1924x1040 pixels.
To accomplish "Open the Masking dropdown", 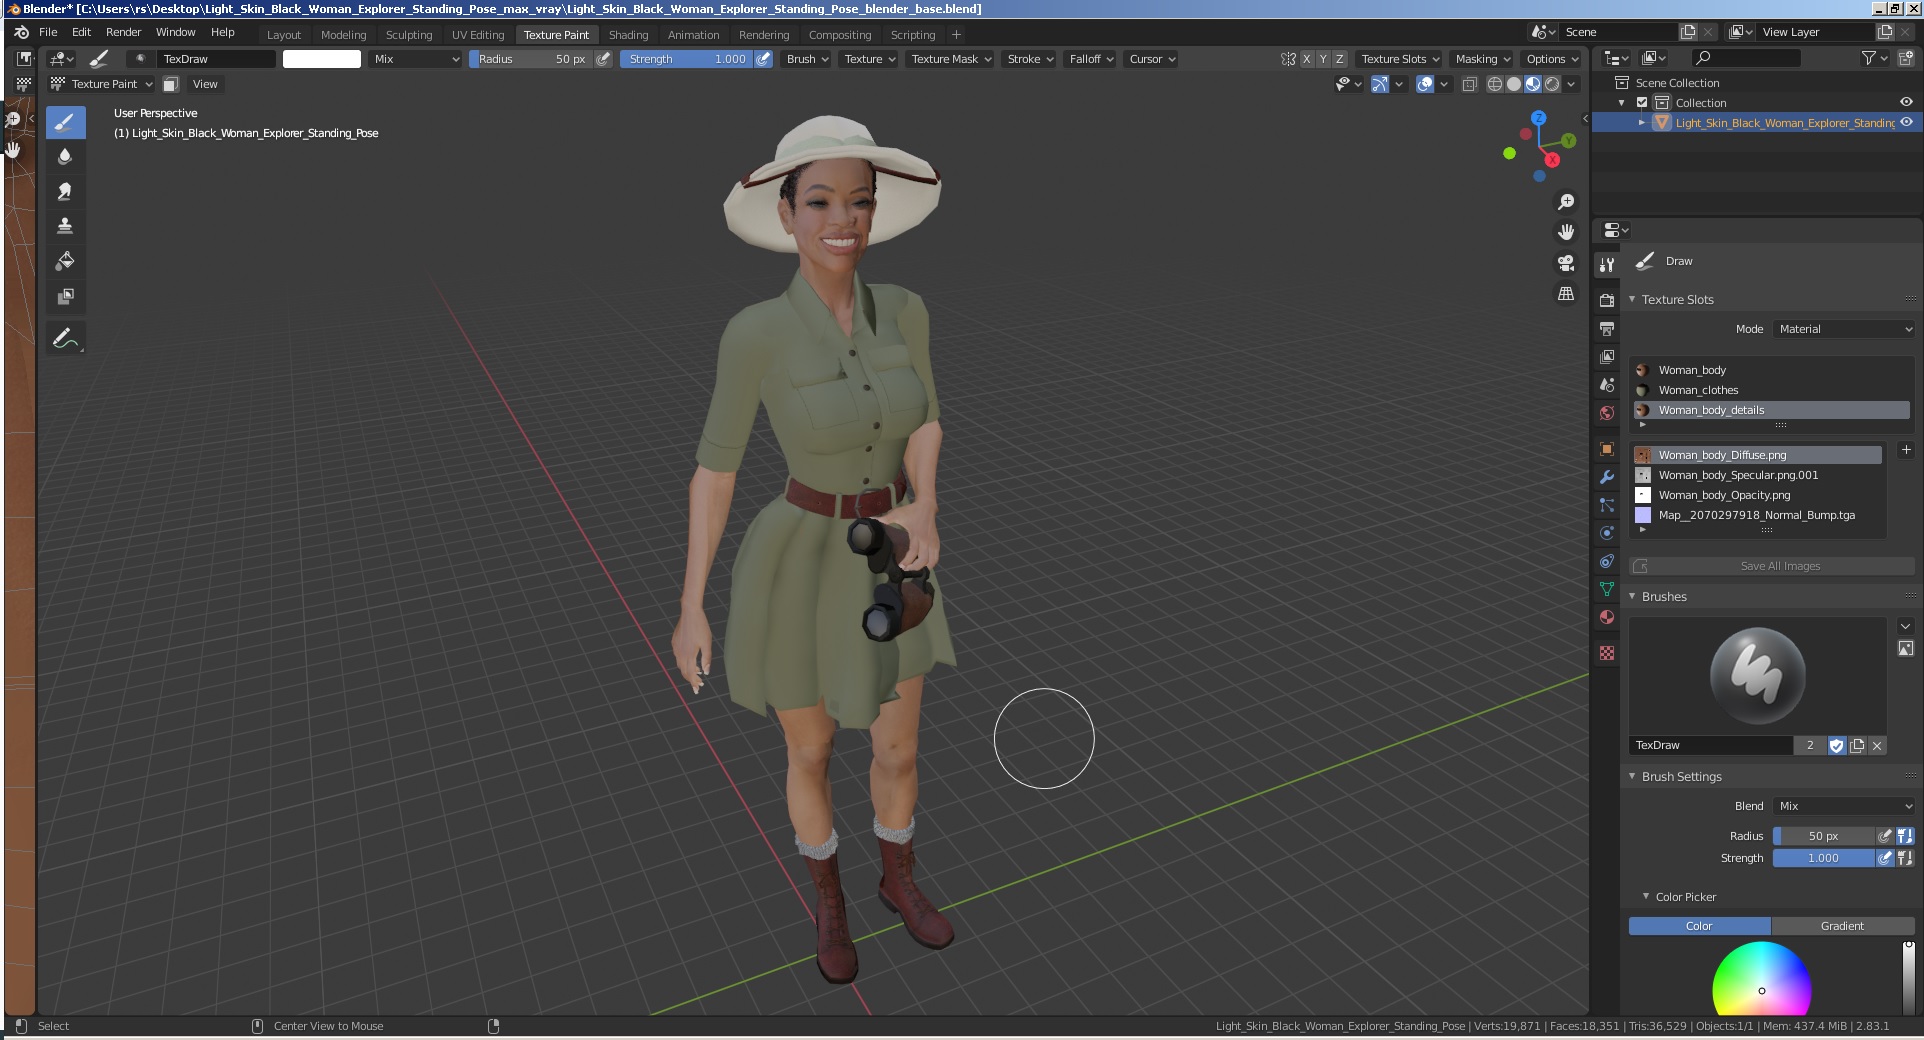I will pos(1482,59).
